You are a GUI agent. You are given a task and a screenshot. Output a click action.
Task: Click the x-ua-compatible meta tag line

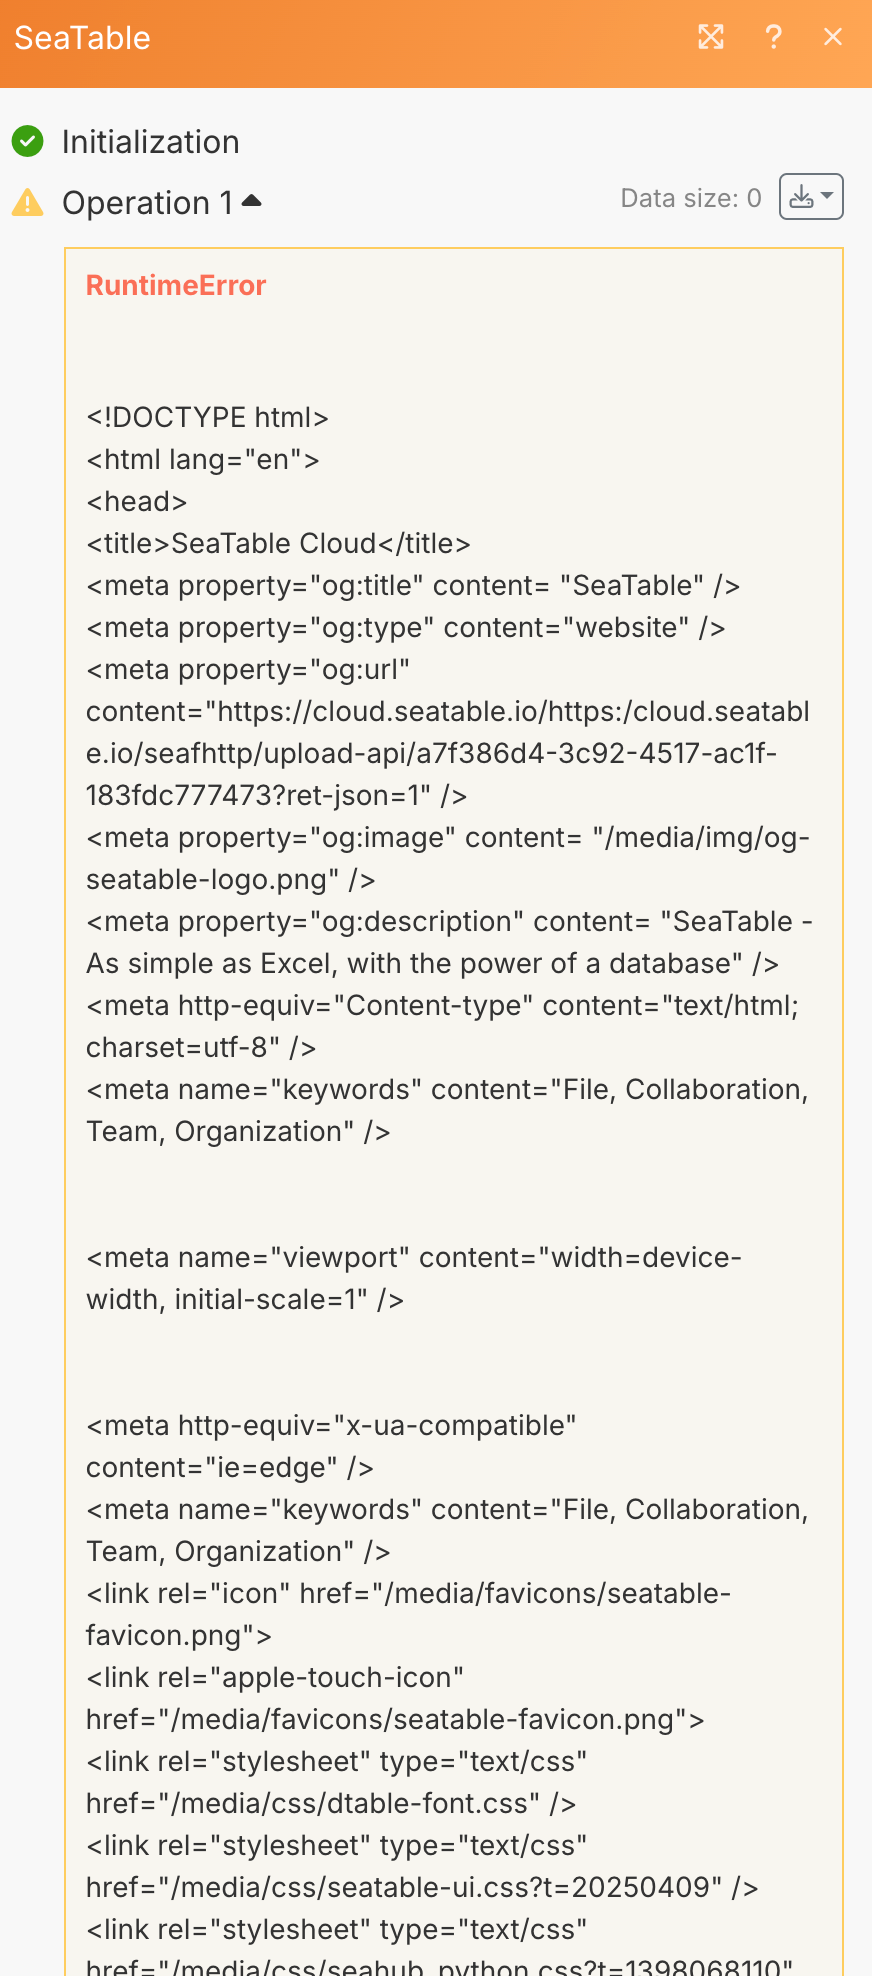[332, 1425]
